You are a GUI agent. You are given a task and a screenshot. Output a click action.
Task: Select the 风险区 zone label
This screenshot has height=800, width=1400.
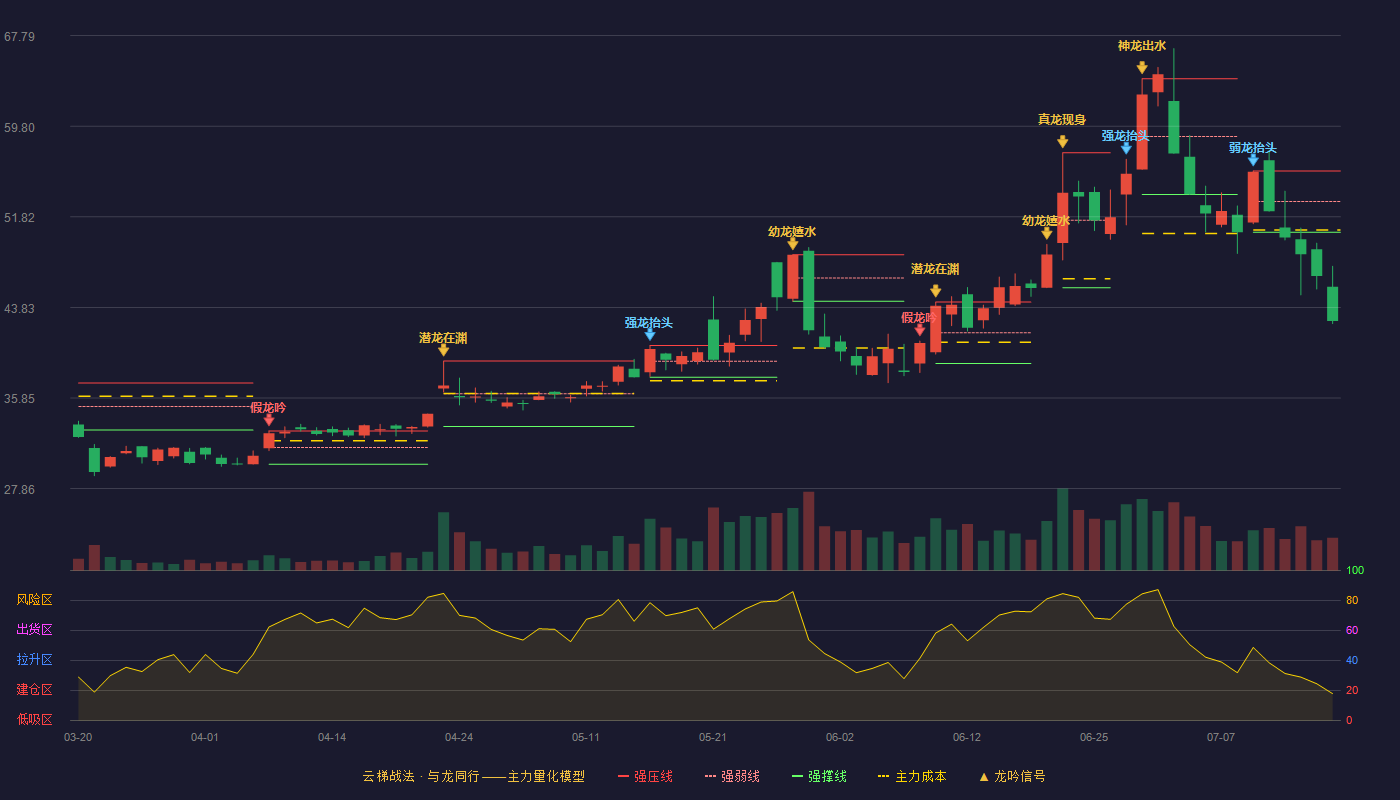click(34, 600)
